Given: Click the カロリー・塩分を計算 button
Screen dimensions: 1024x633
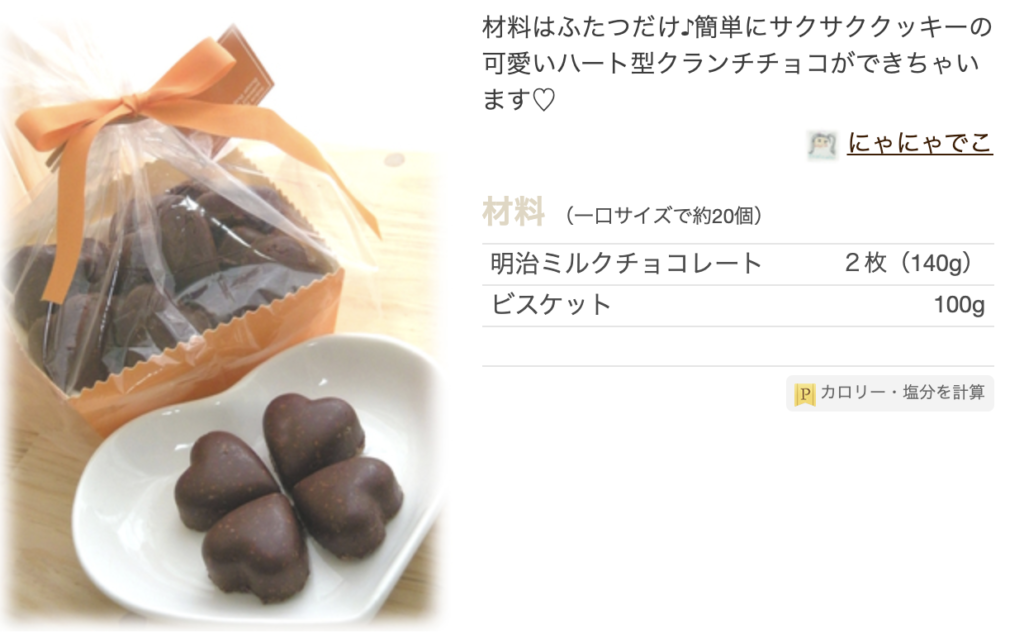Looking at the screenshot, I should (889, 393).
